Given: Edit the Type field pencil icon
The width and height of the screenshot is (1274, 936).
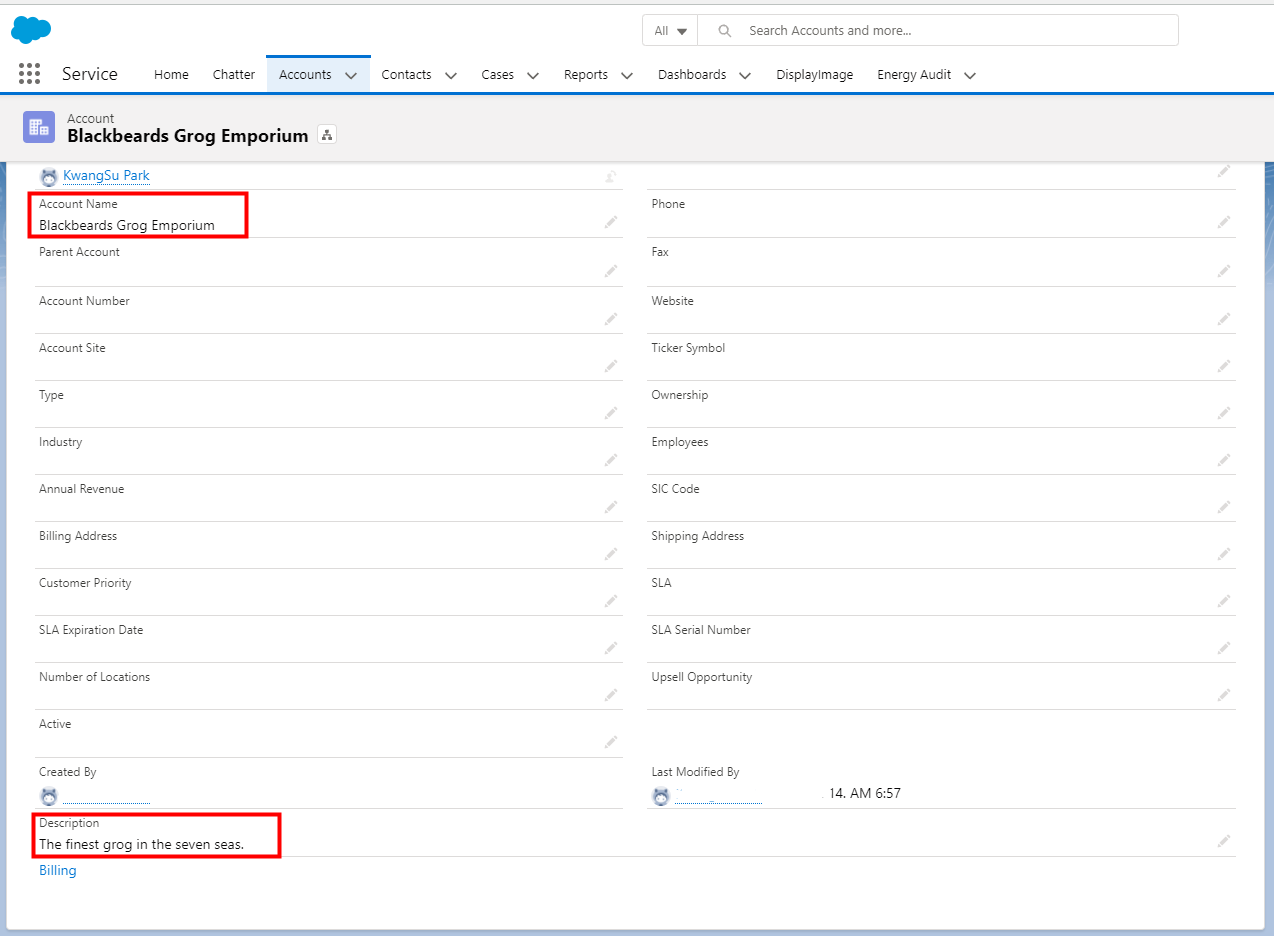Looking at the screenshot, I should [610, 413].
